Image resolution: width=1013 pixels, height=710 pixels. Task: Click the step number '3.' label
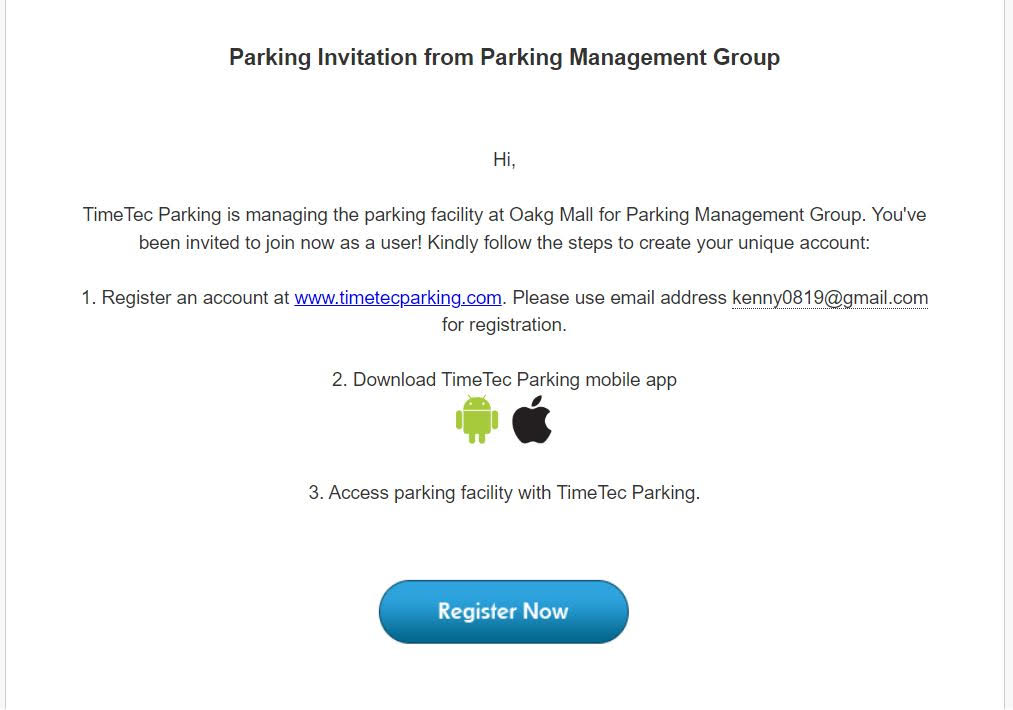(316, 493)
